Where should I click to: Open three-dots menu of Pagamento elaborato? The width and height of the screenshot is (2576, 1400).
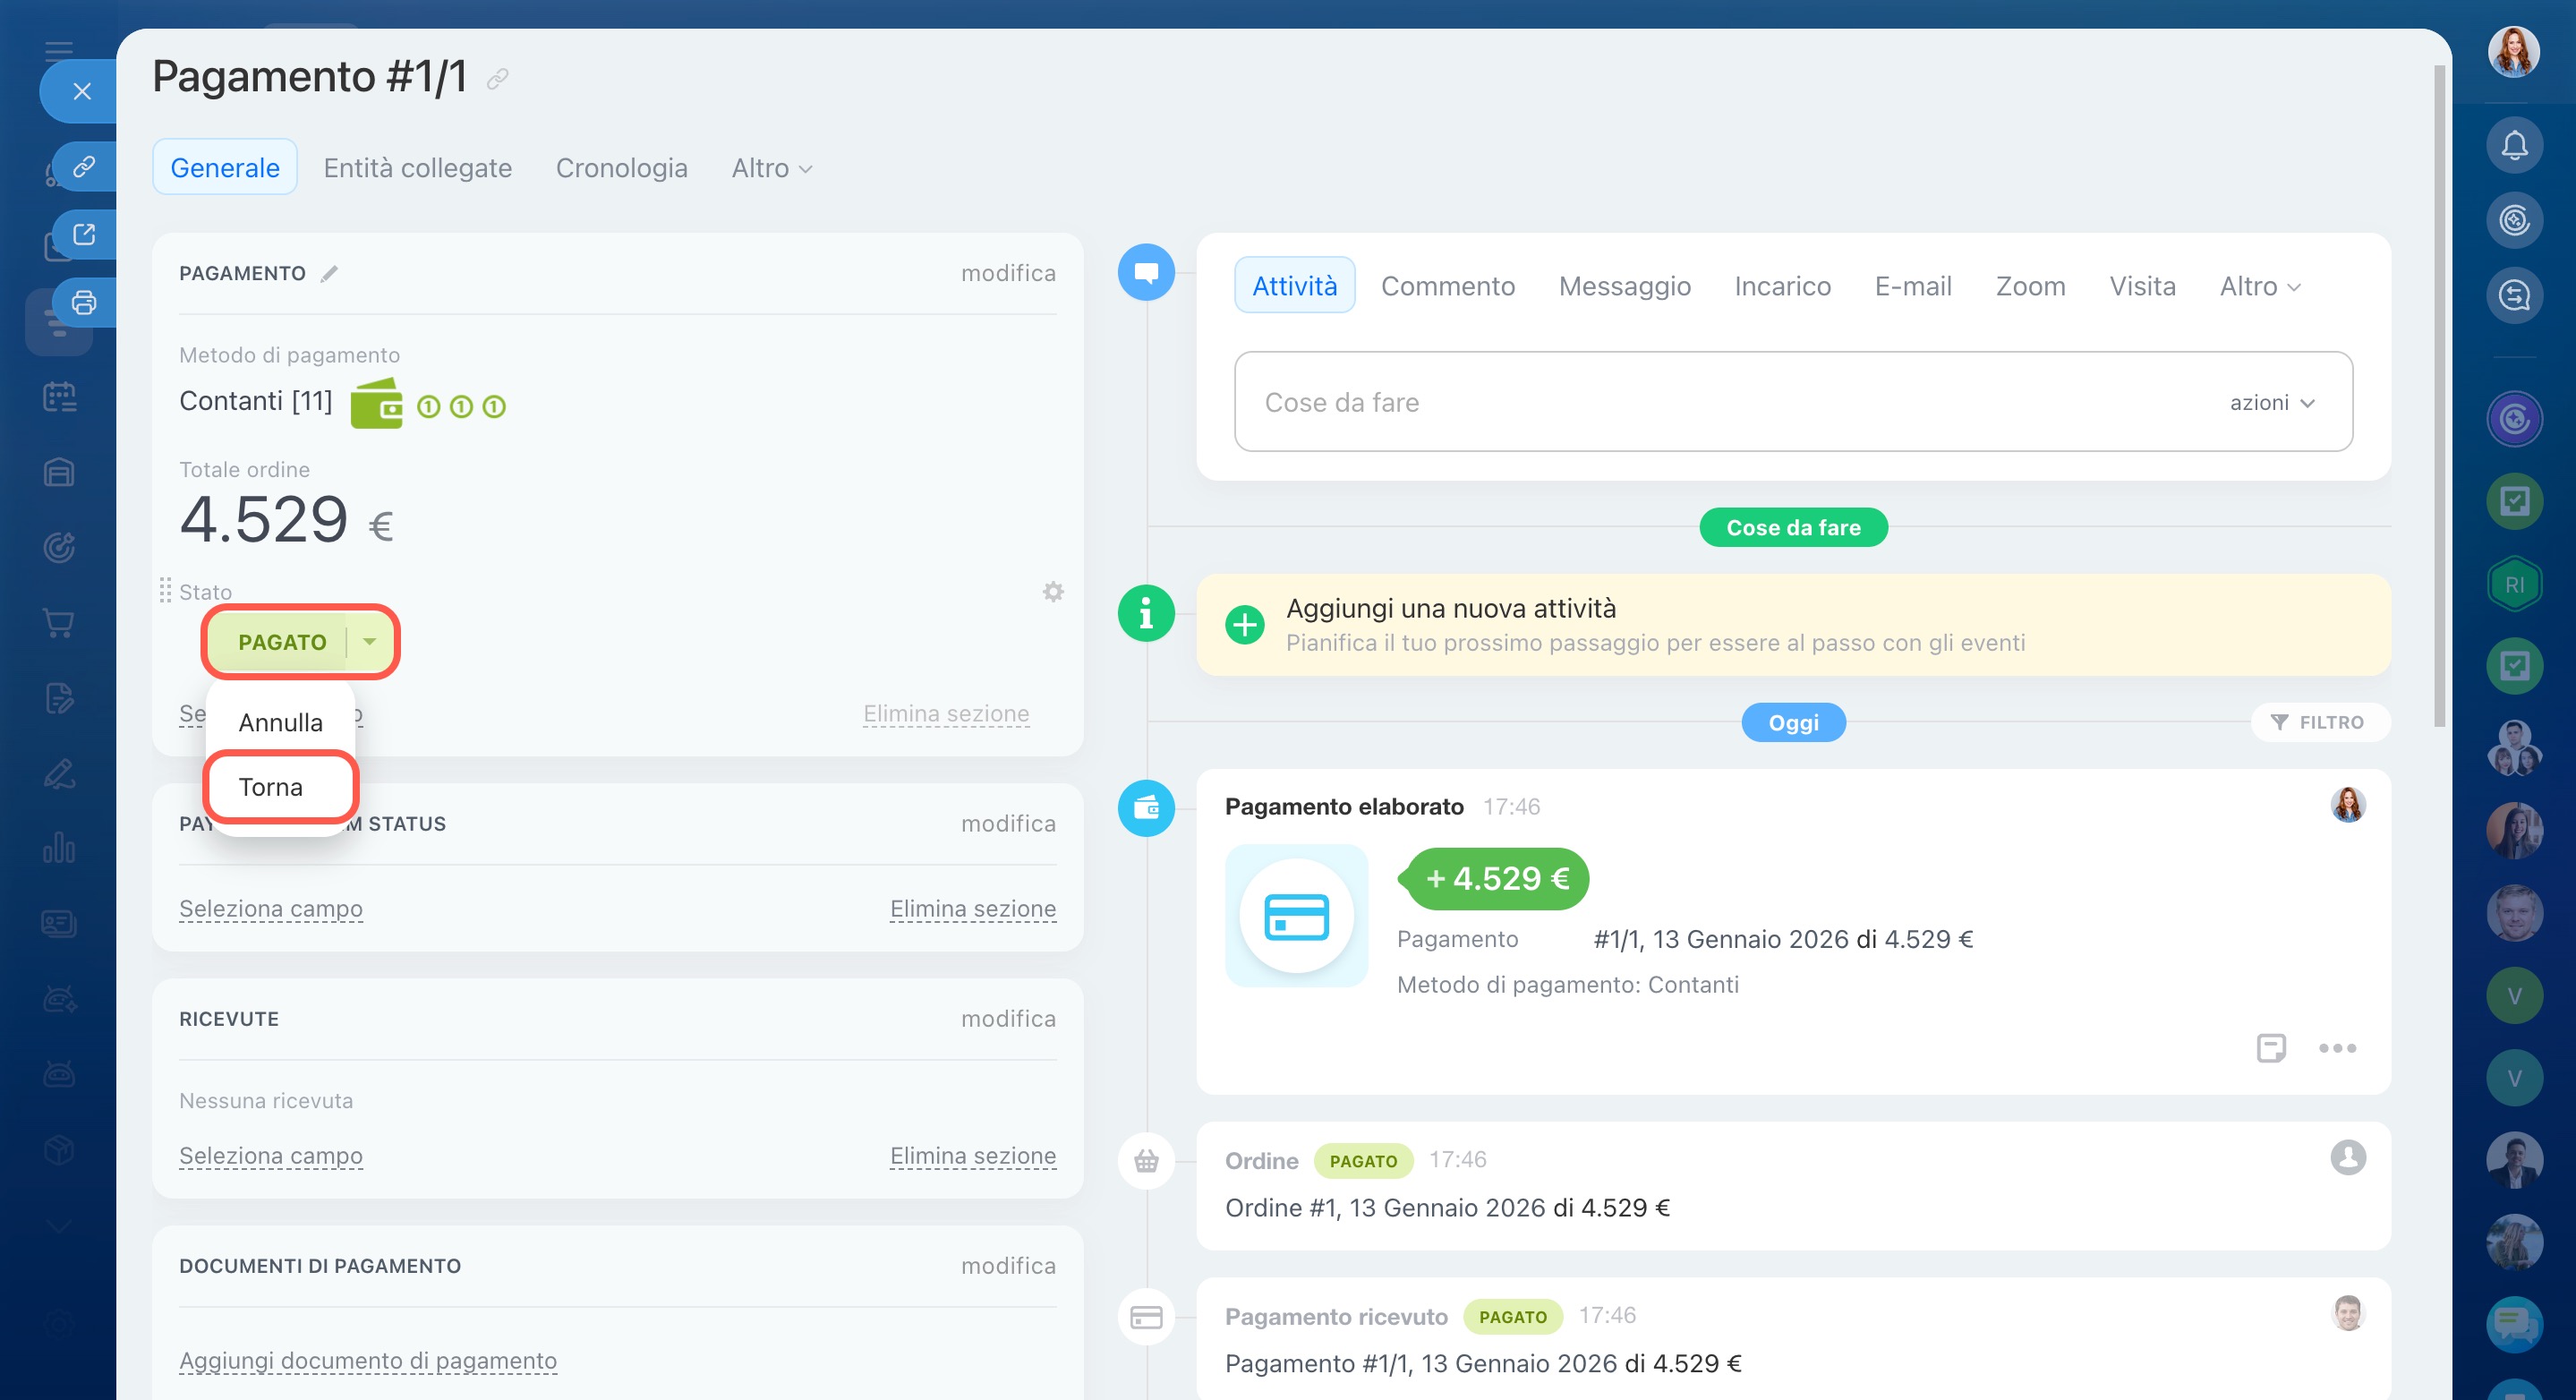[x=2337, y=1048]
